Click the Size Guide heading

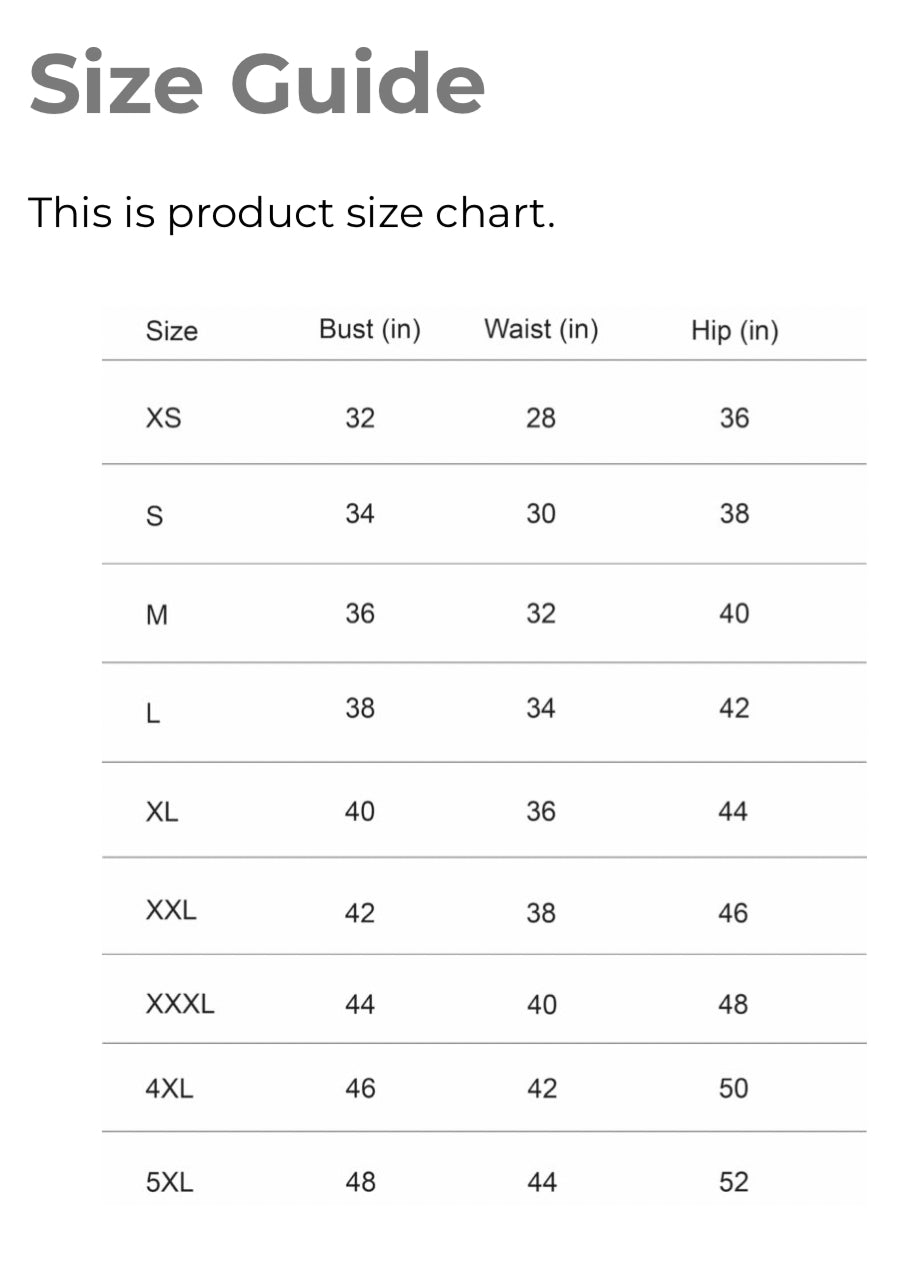257,84
